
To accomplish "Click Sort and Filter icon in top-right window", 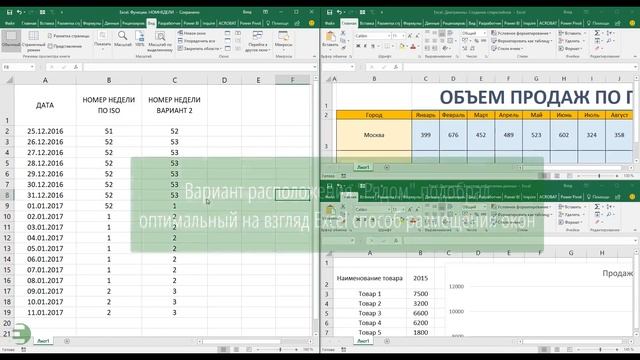I will coord(609,33).
